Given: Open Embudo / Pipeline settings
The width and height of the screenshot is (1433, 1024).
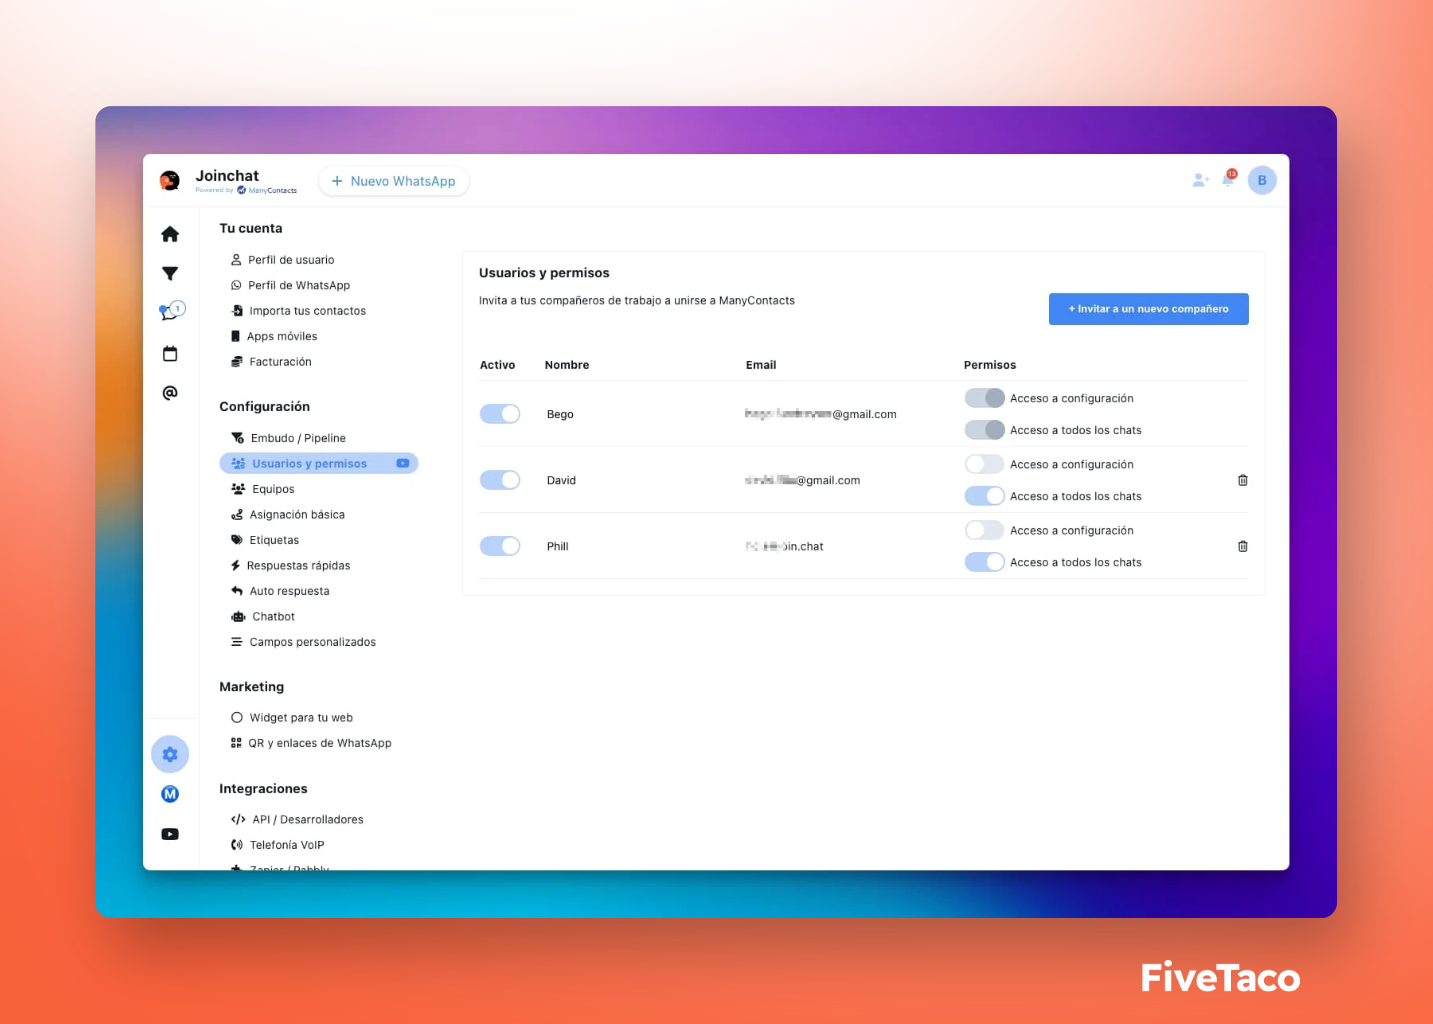Looking at the screenshot, I should tap(289, 438).
